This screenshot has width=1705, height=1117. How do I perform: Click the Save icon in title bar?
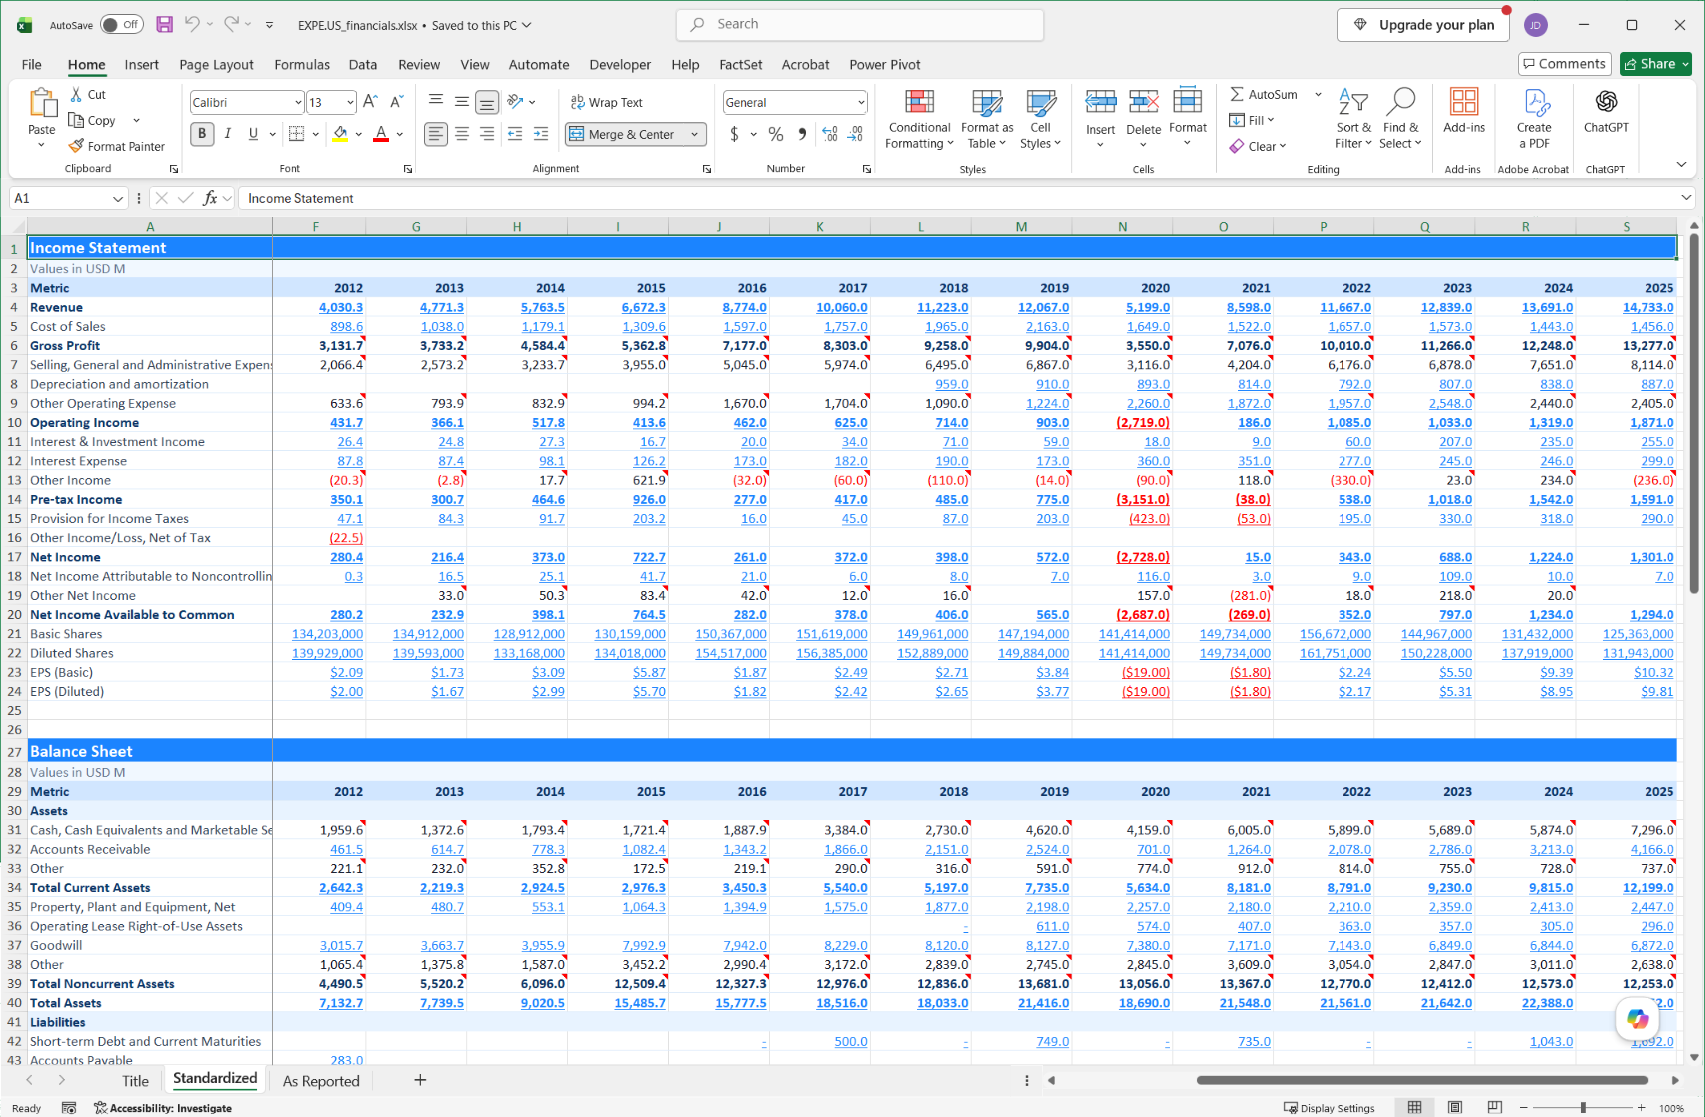[x=165, y=24]
